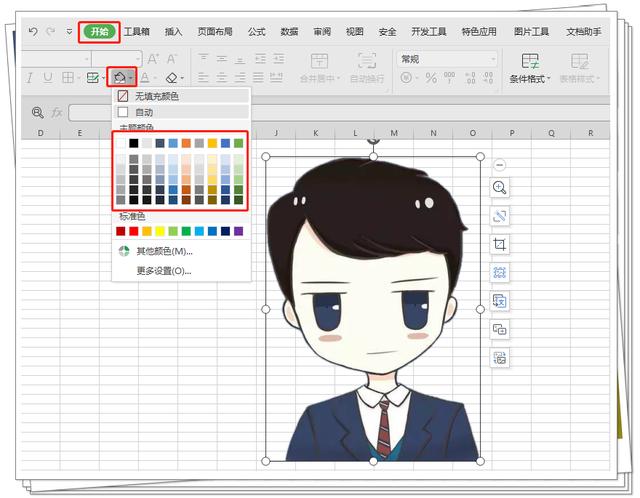Increase font size with larger A icon
Image resolution: width=640 pixels, height=498 pixels.
pos(153,59)
